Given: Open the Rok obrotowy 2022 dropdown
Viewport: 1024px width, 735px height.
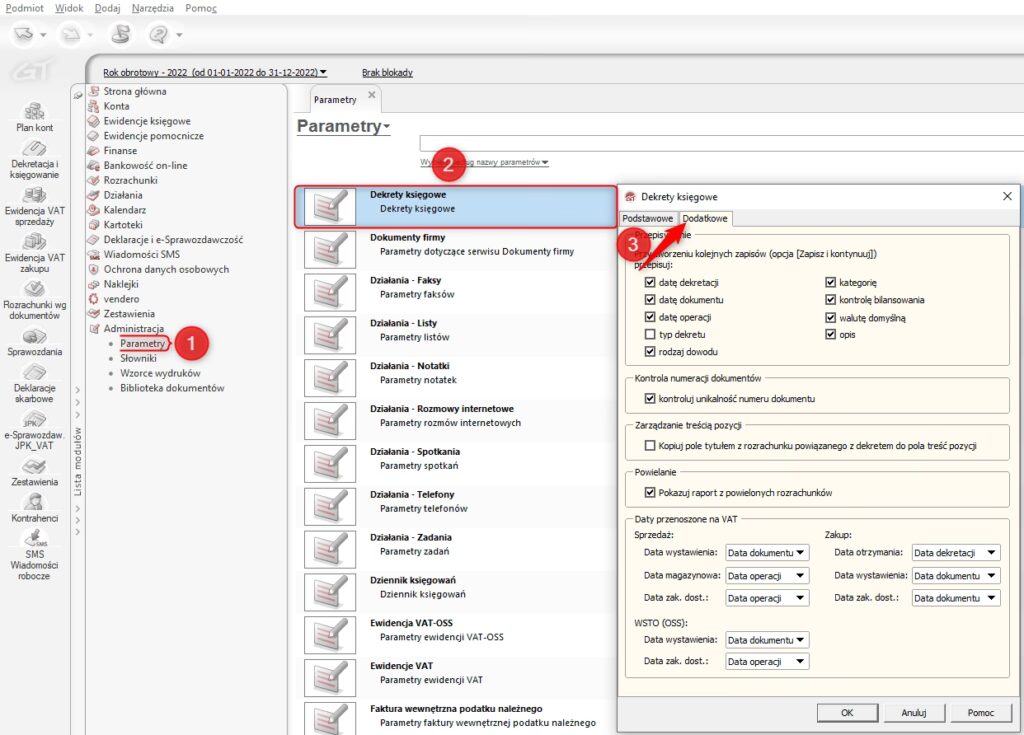Looking at the screenshot, I should pos(215,72).
